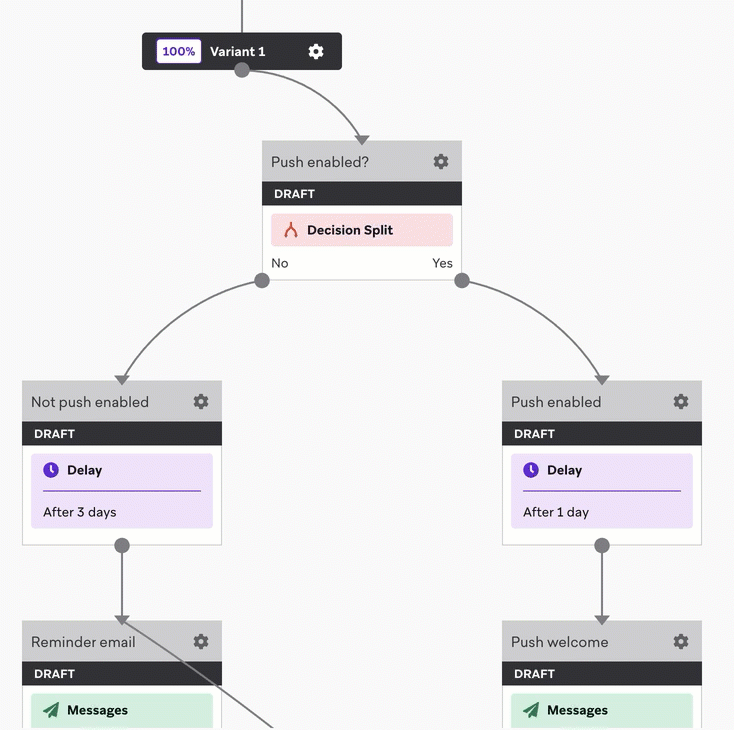734x730 pixels.
Task: Open gear settings on Push enabled delay step
Action: (x=681, y=401)
